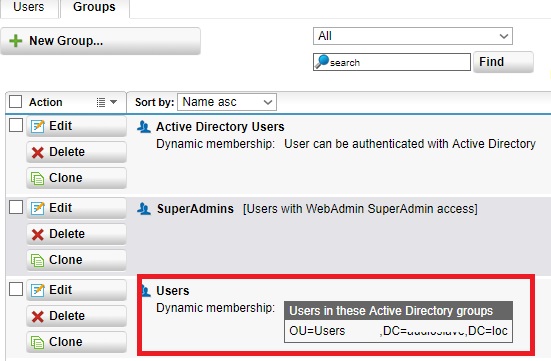551x361 pixels.
Task: Delete the Active Directory Users group
Action: click(x=76, y=152)
